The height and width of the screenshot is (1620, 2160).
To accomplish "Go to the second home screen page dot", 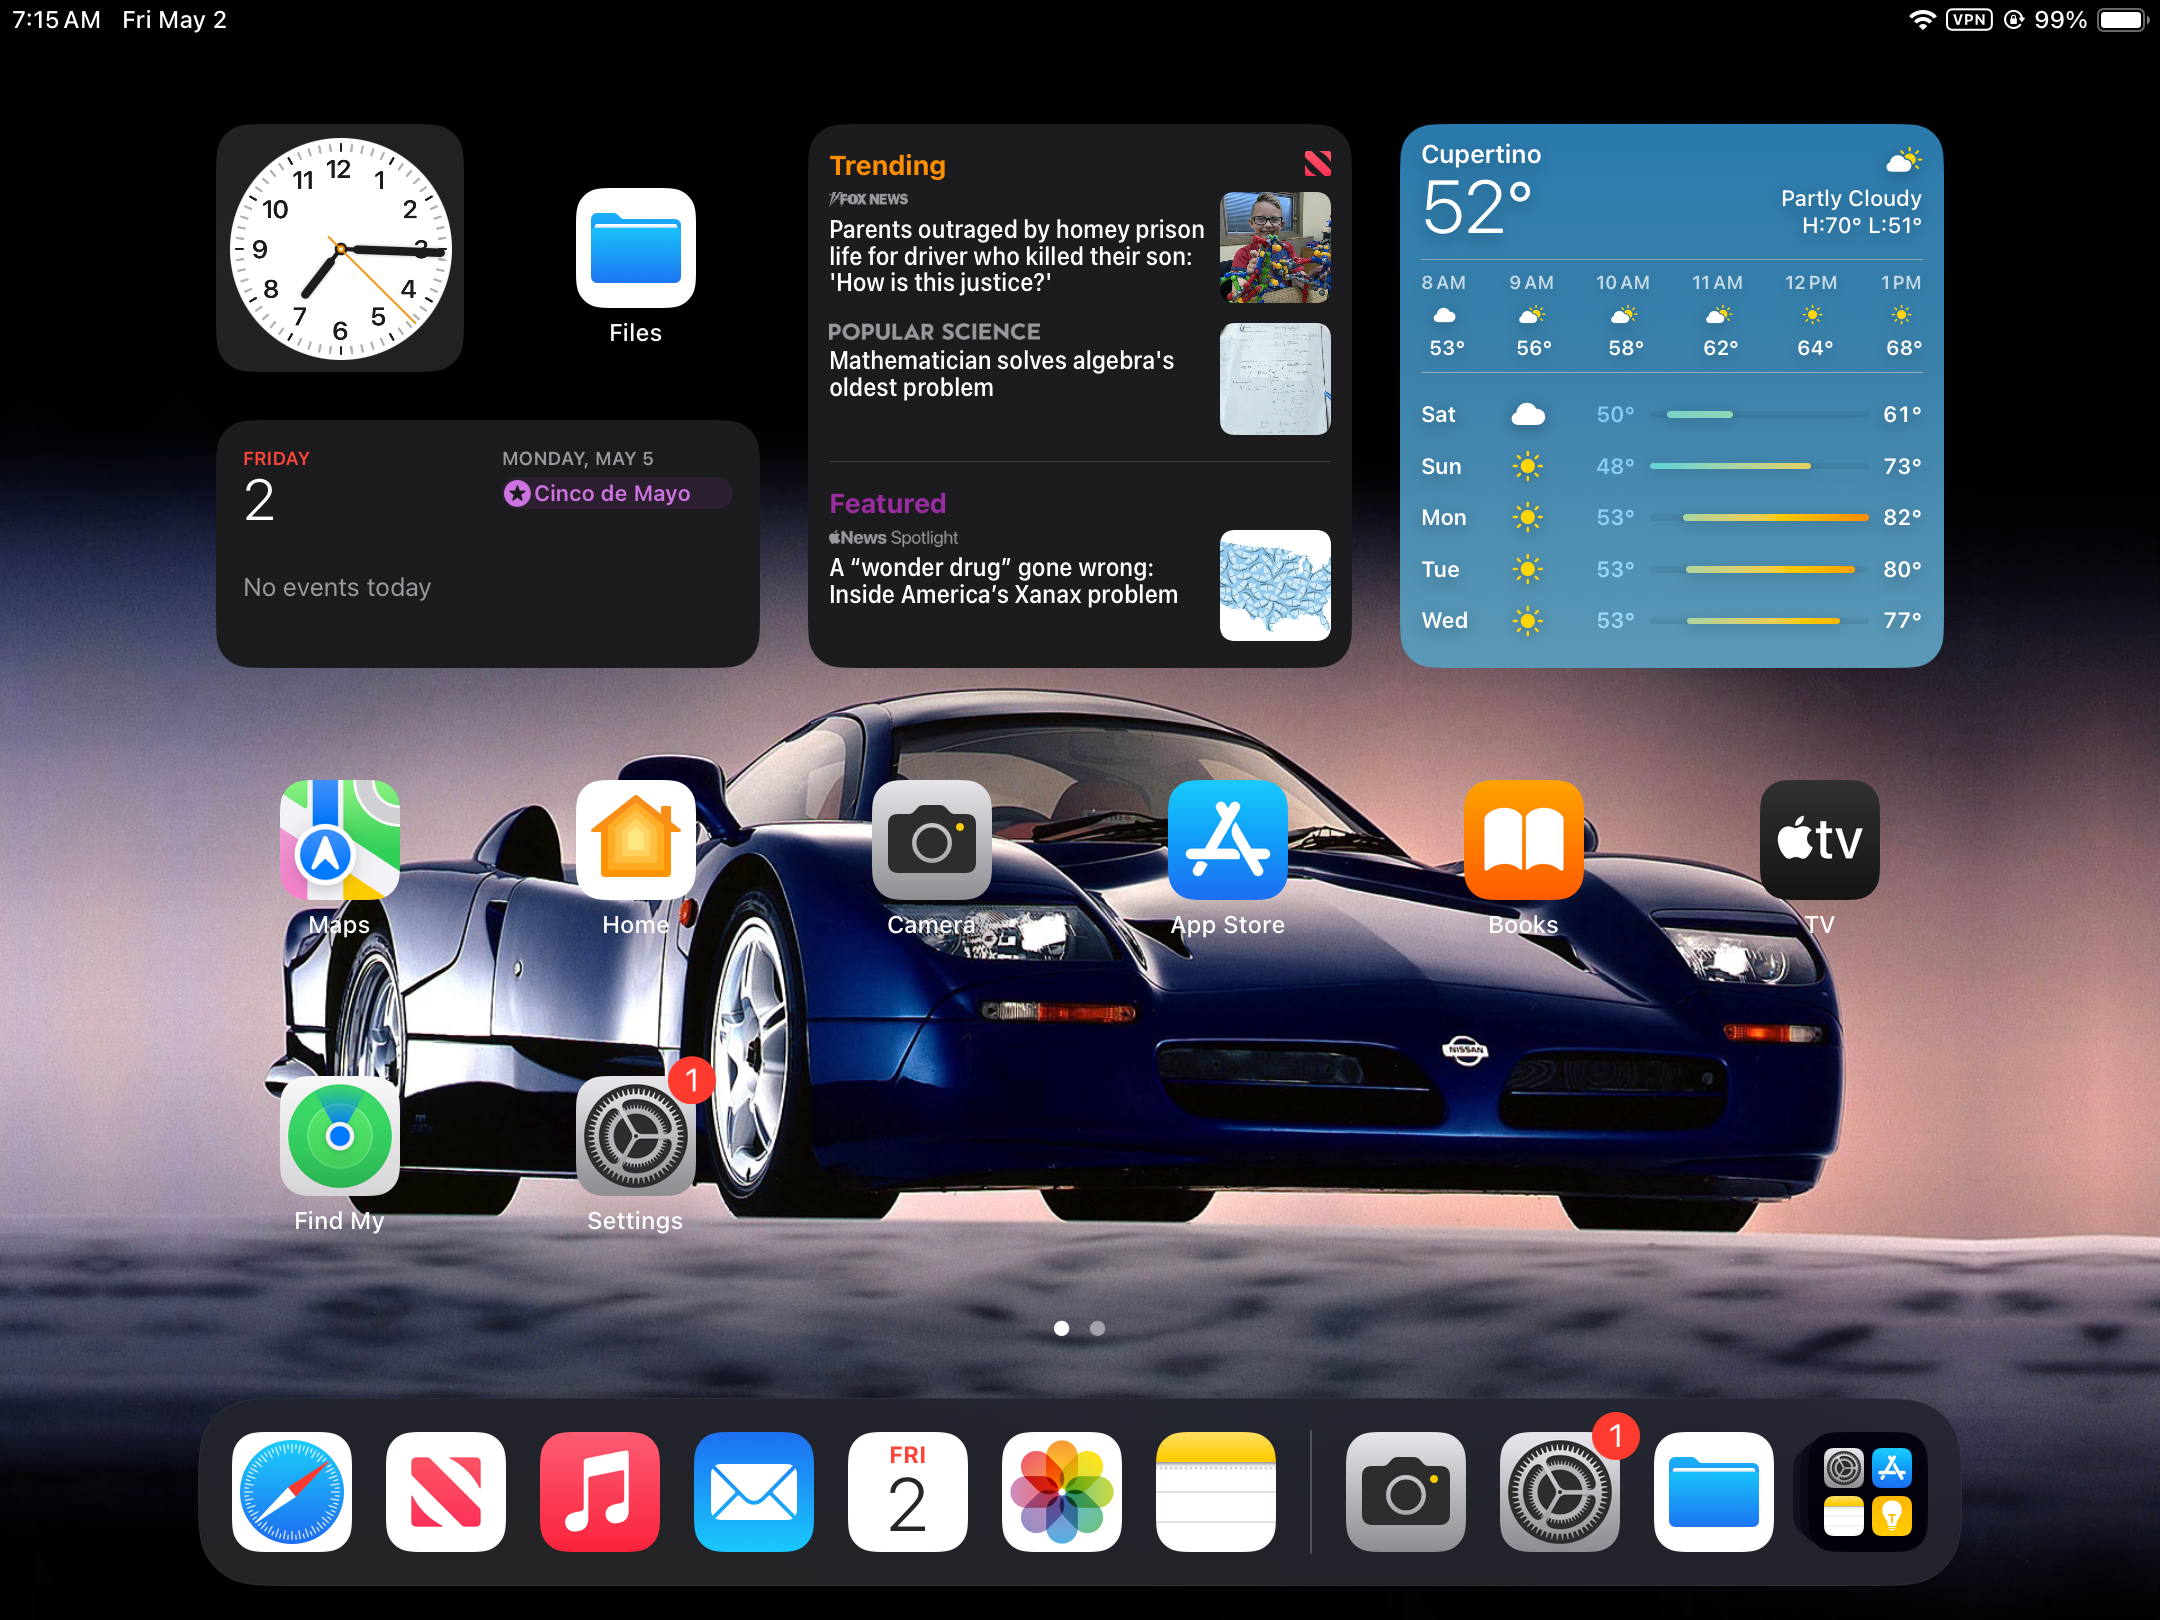I will [x=1097, y=1328].
